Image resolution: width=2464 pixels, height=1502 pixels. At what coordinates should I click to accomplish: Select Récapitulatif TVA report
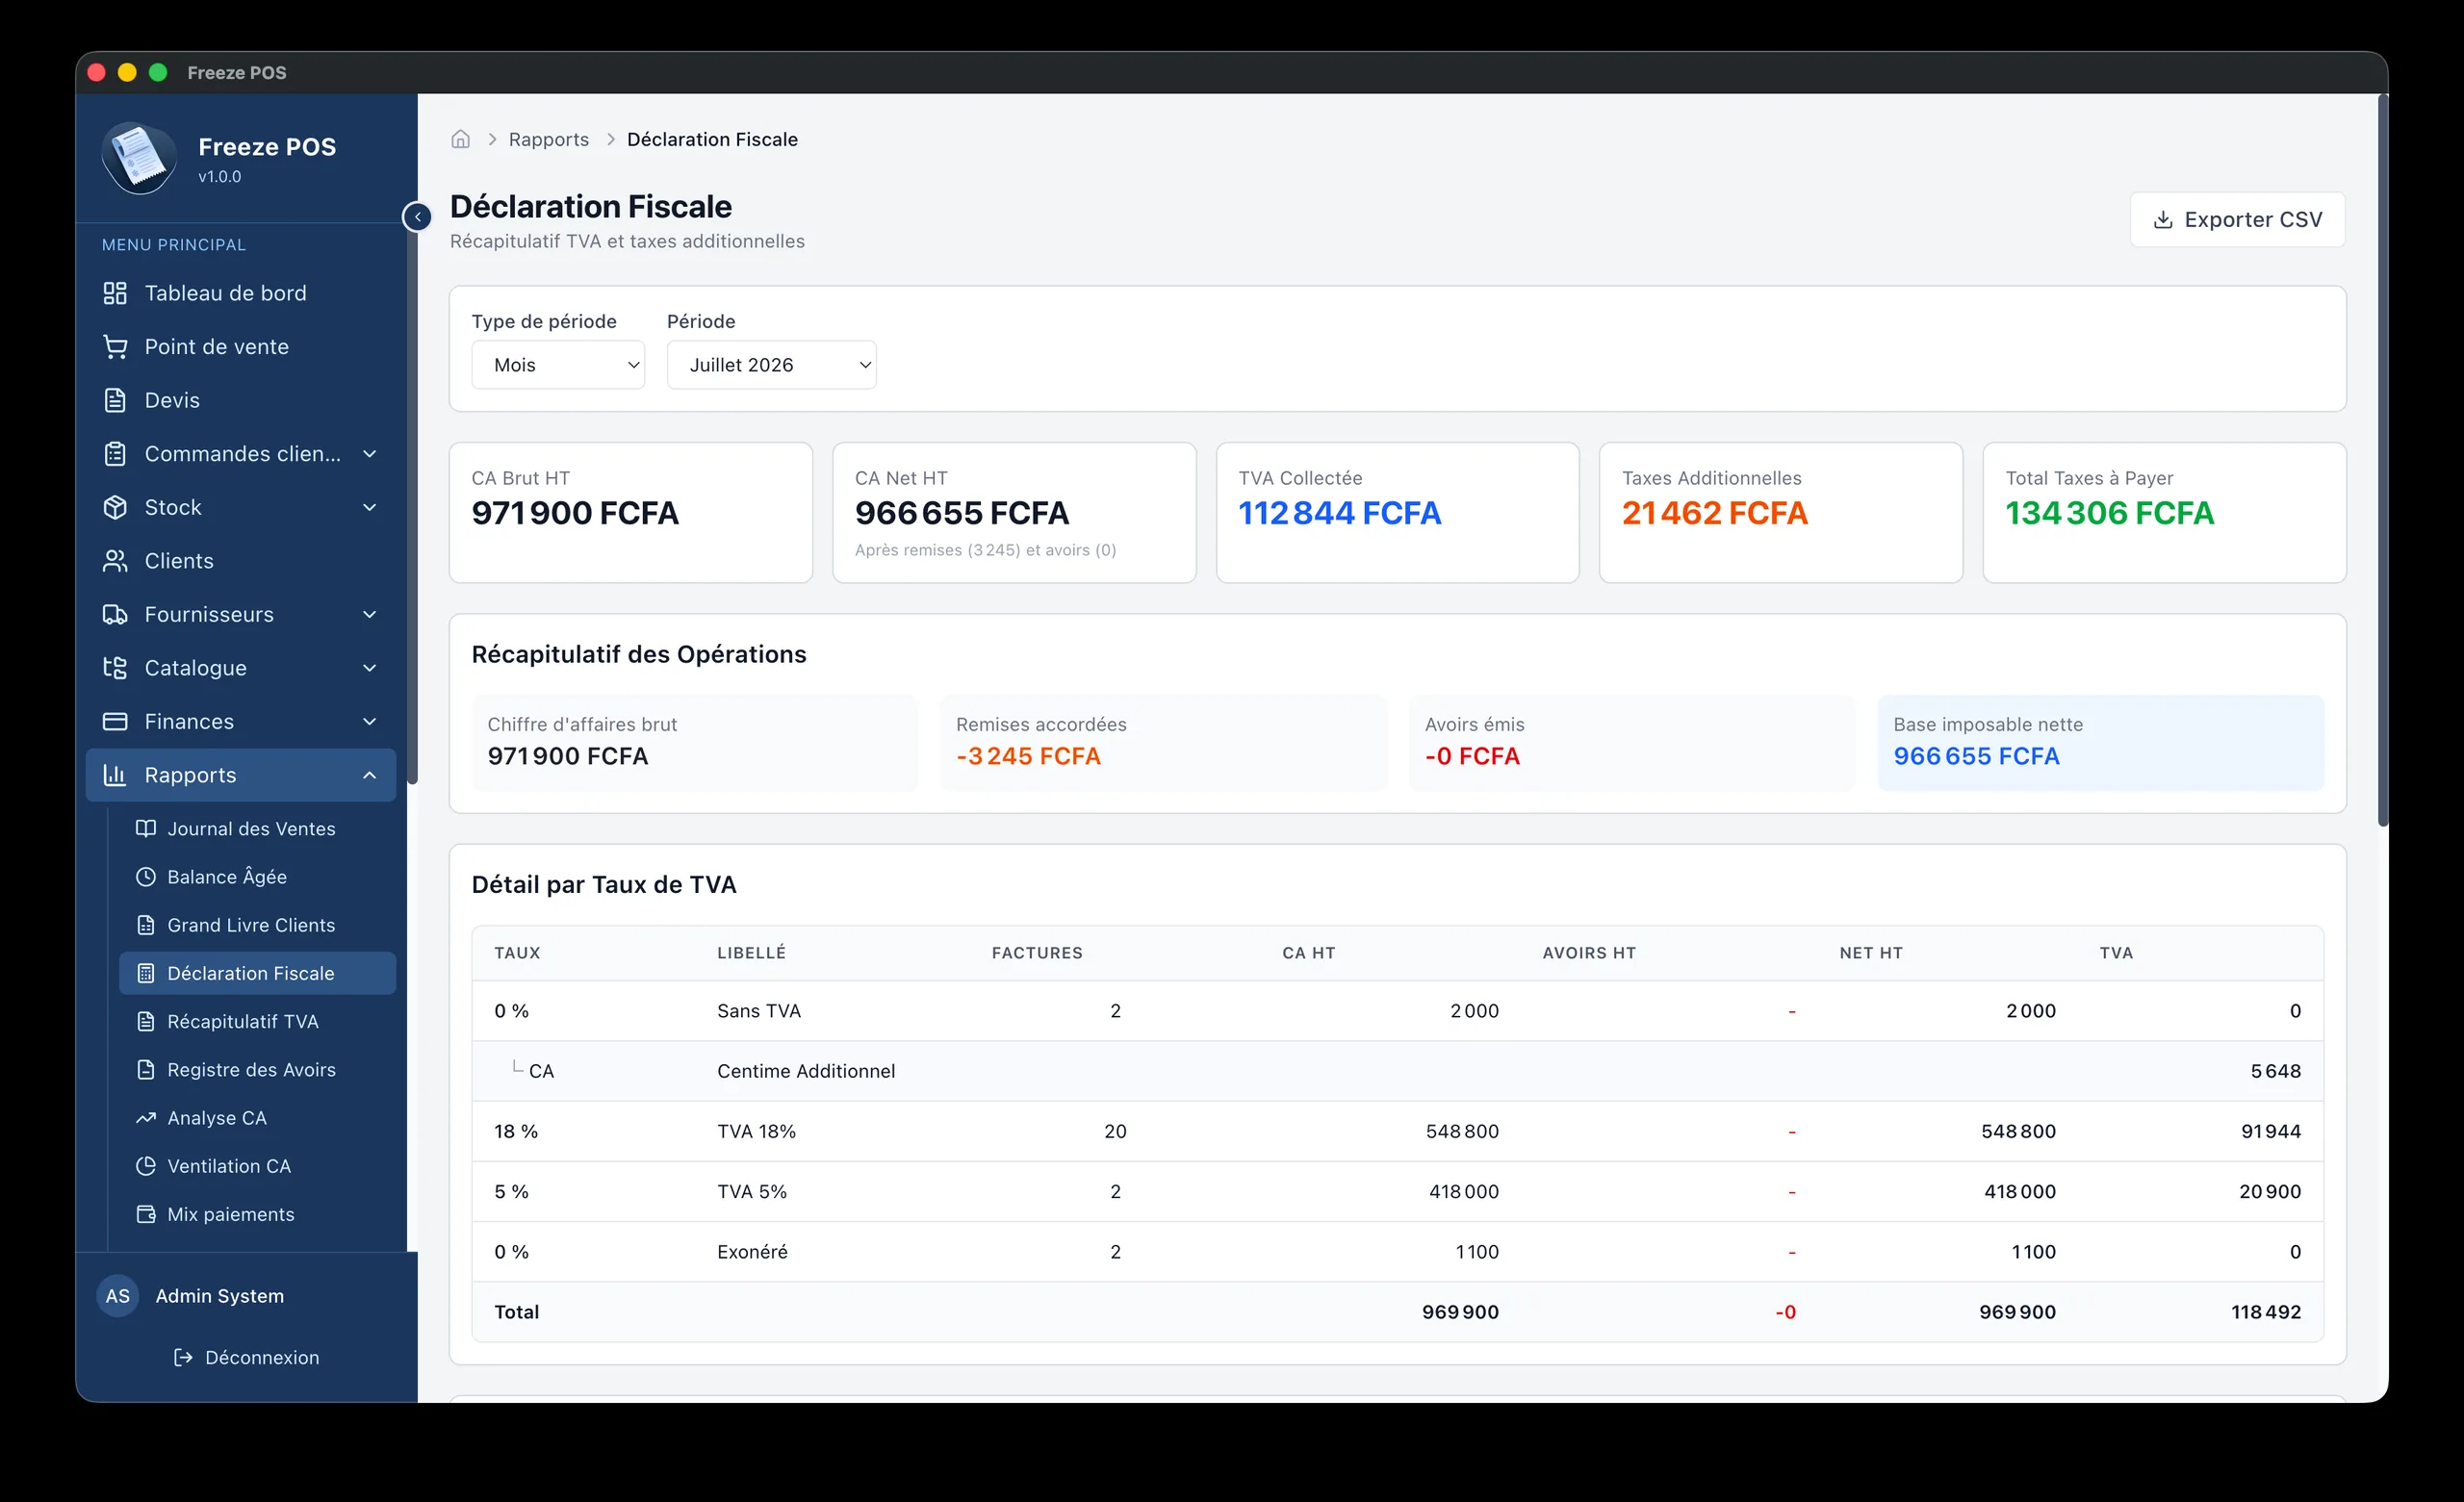pyautogui.click(x=257, y=1021)
